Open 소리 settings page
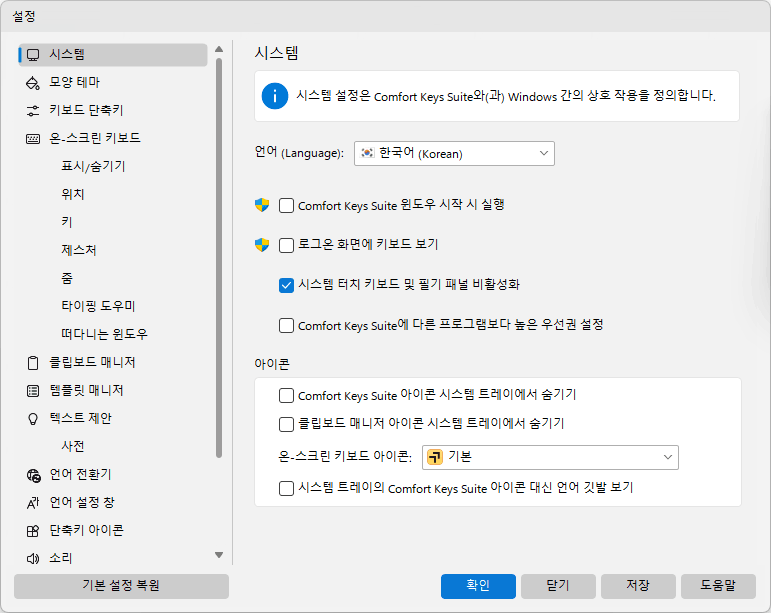 (61, 558)
